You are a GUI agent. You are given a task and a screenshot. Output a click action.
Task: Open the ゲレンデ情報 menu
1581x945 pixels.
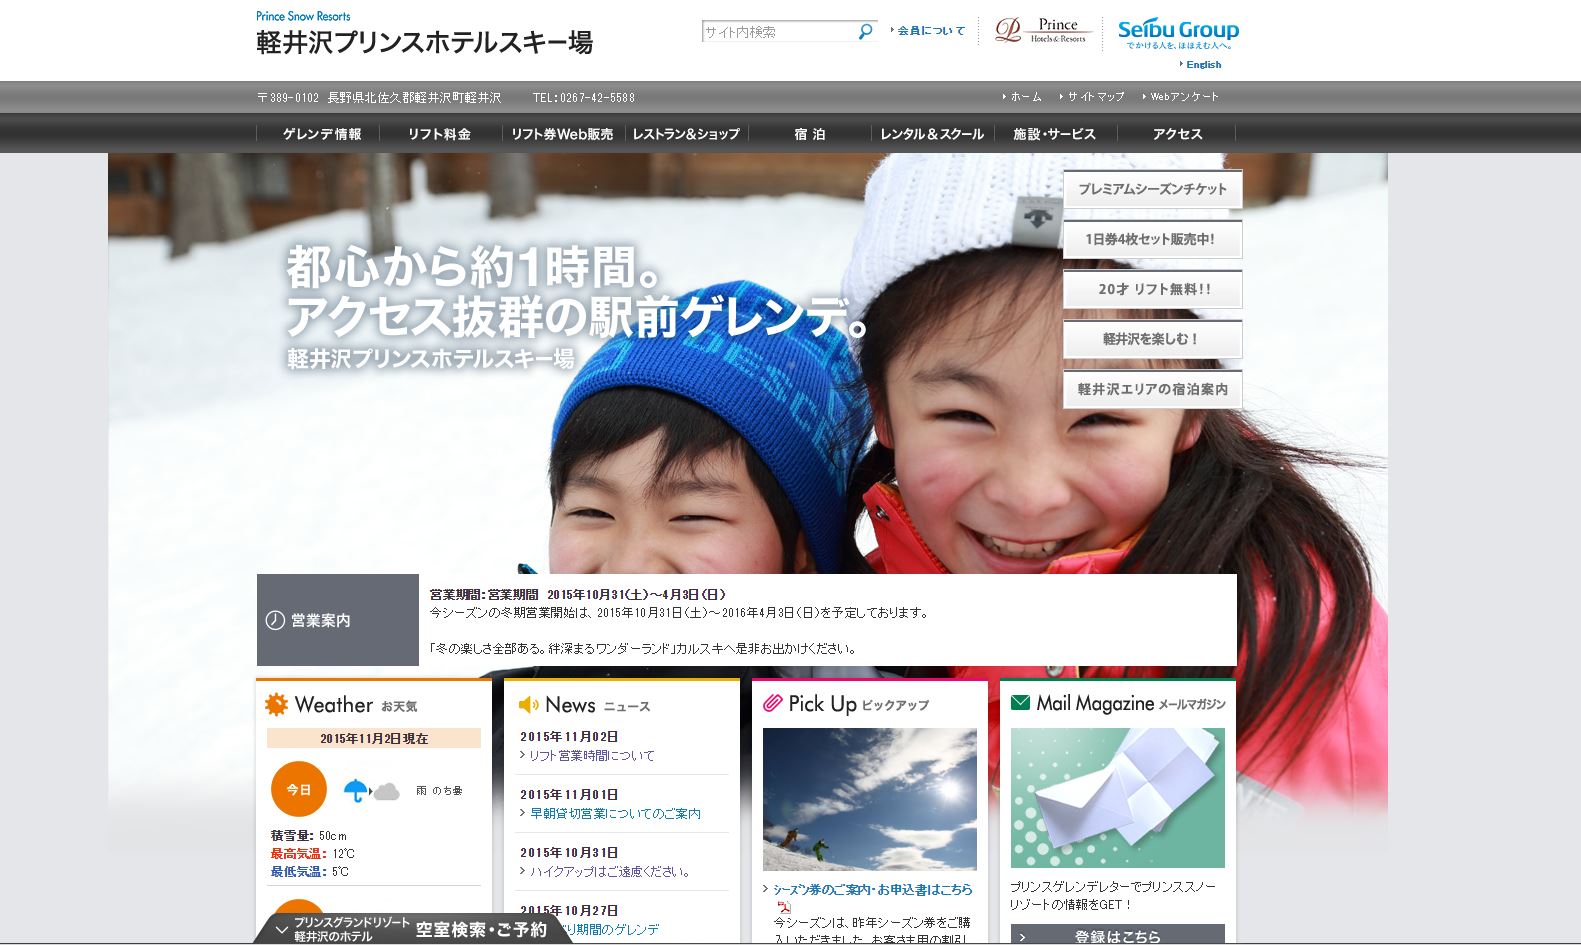point(322,134)
